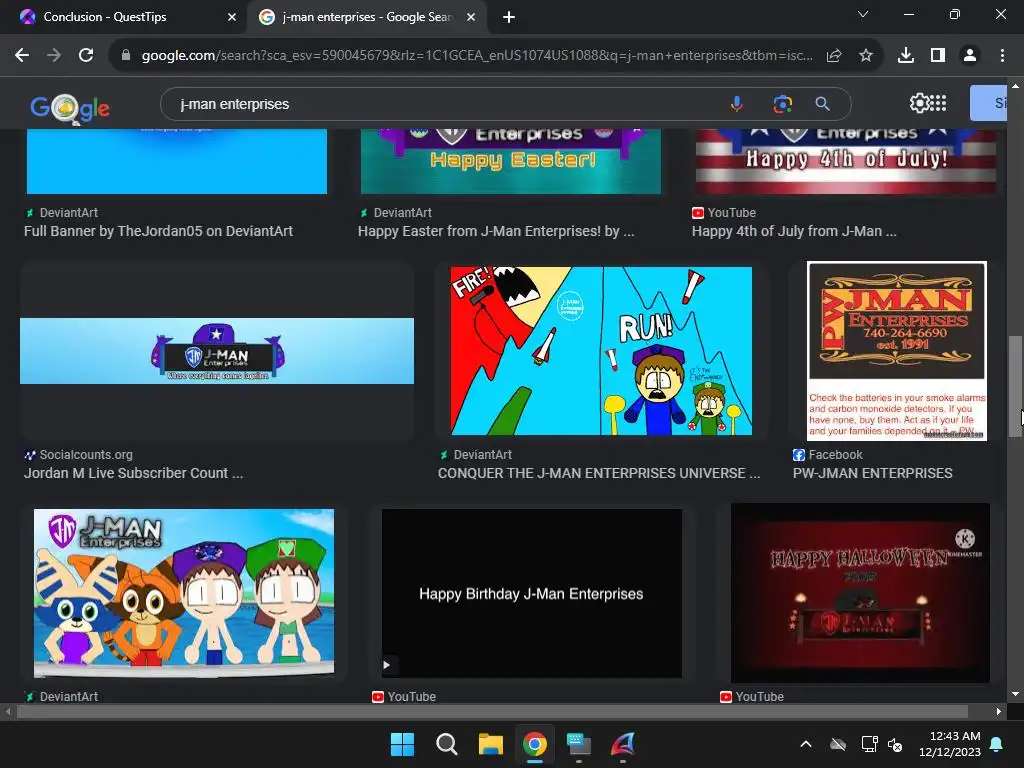1024x768 pixels.
Task: Go forward in browser history
Action: [x=54, y=56]
